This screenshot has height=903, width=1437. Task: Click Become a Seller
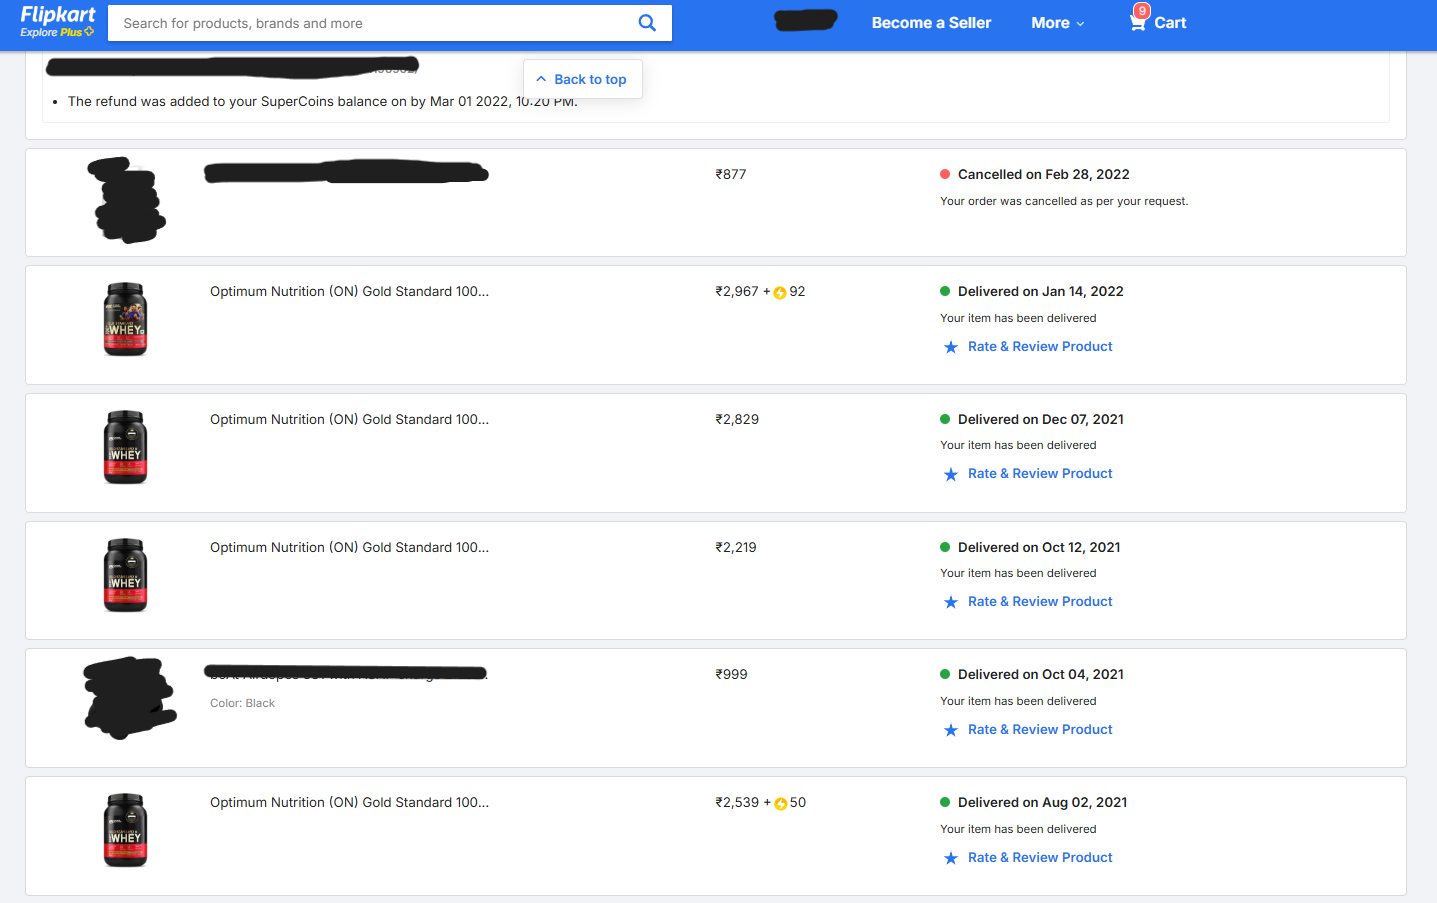pyautogui.click(x=931, y=23)
